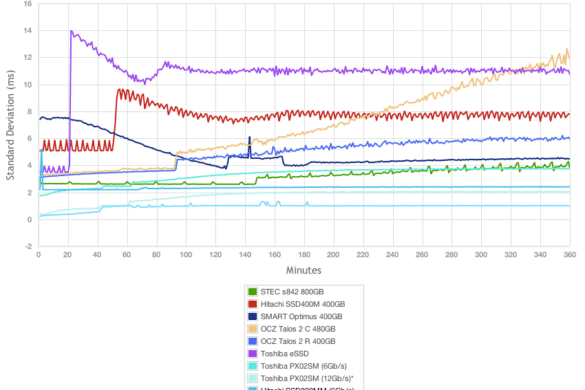Image resolution: width=585 pixels, height=390 pixels.
Task: Select the 'STEC s842 800GB' legend label
Action: click(x=292, y=292)
